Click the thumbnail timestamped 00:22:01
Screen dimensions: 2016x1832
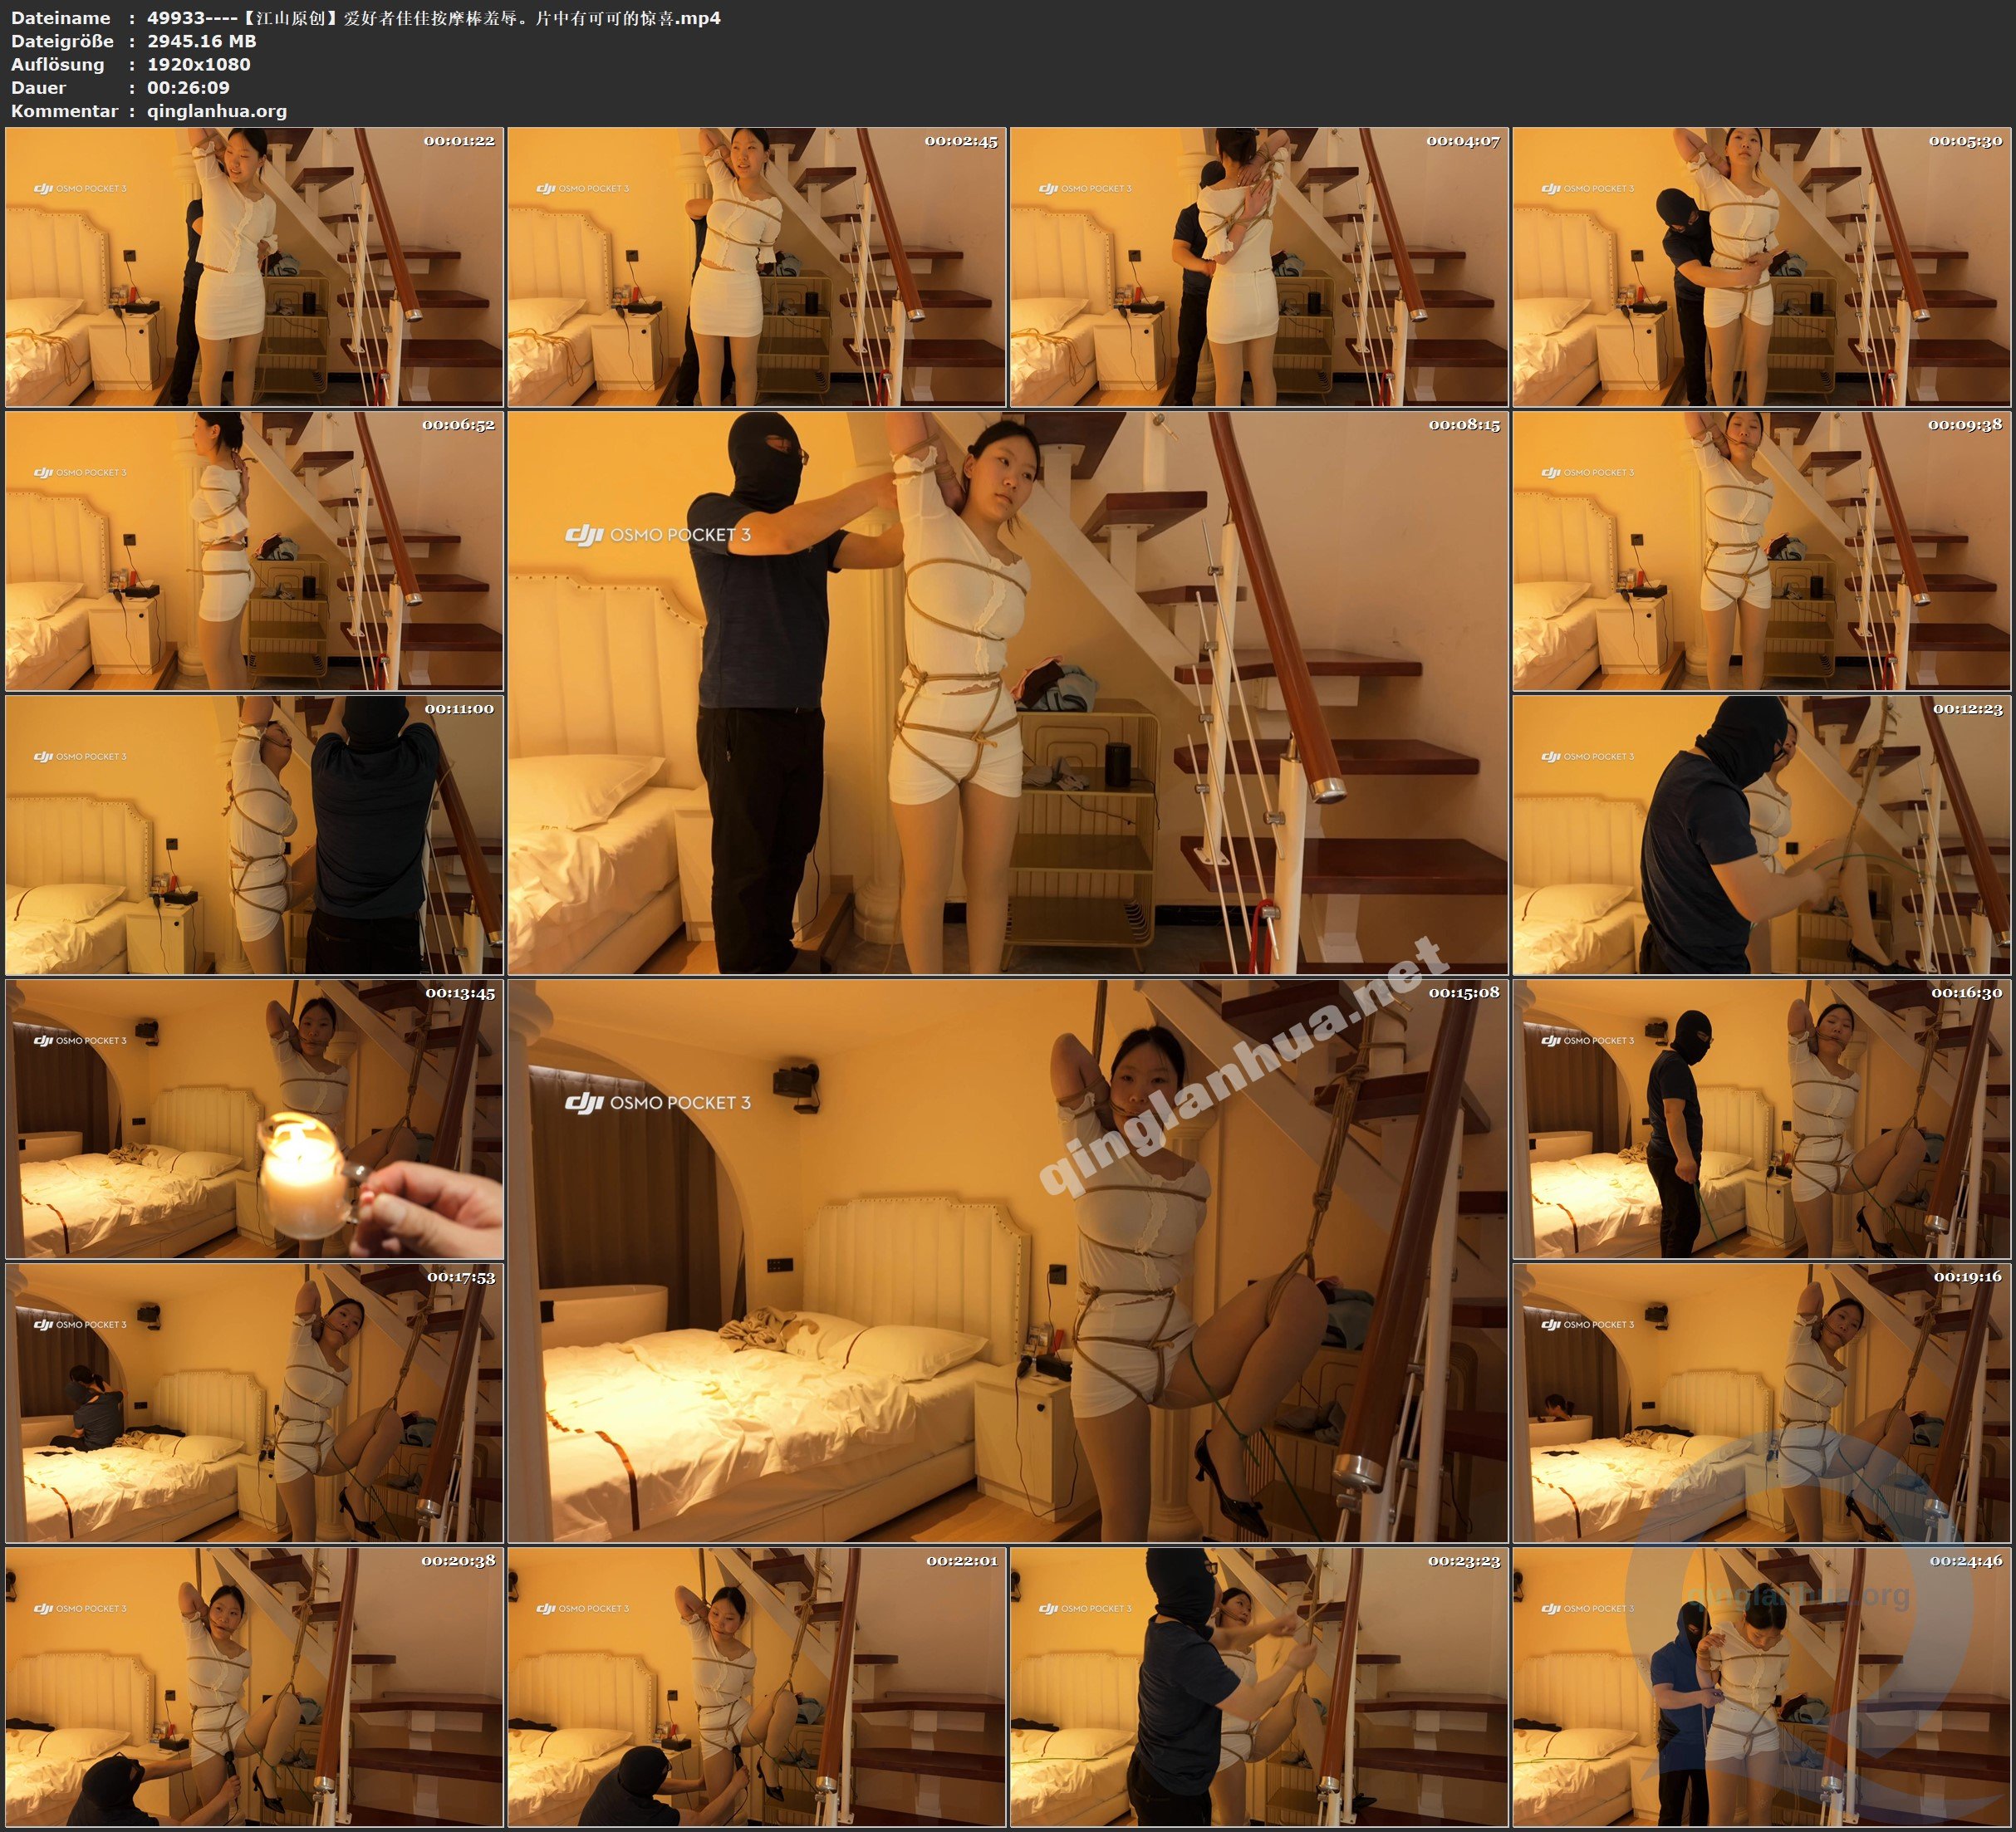click(x=756, y=1687)
